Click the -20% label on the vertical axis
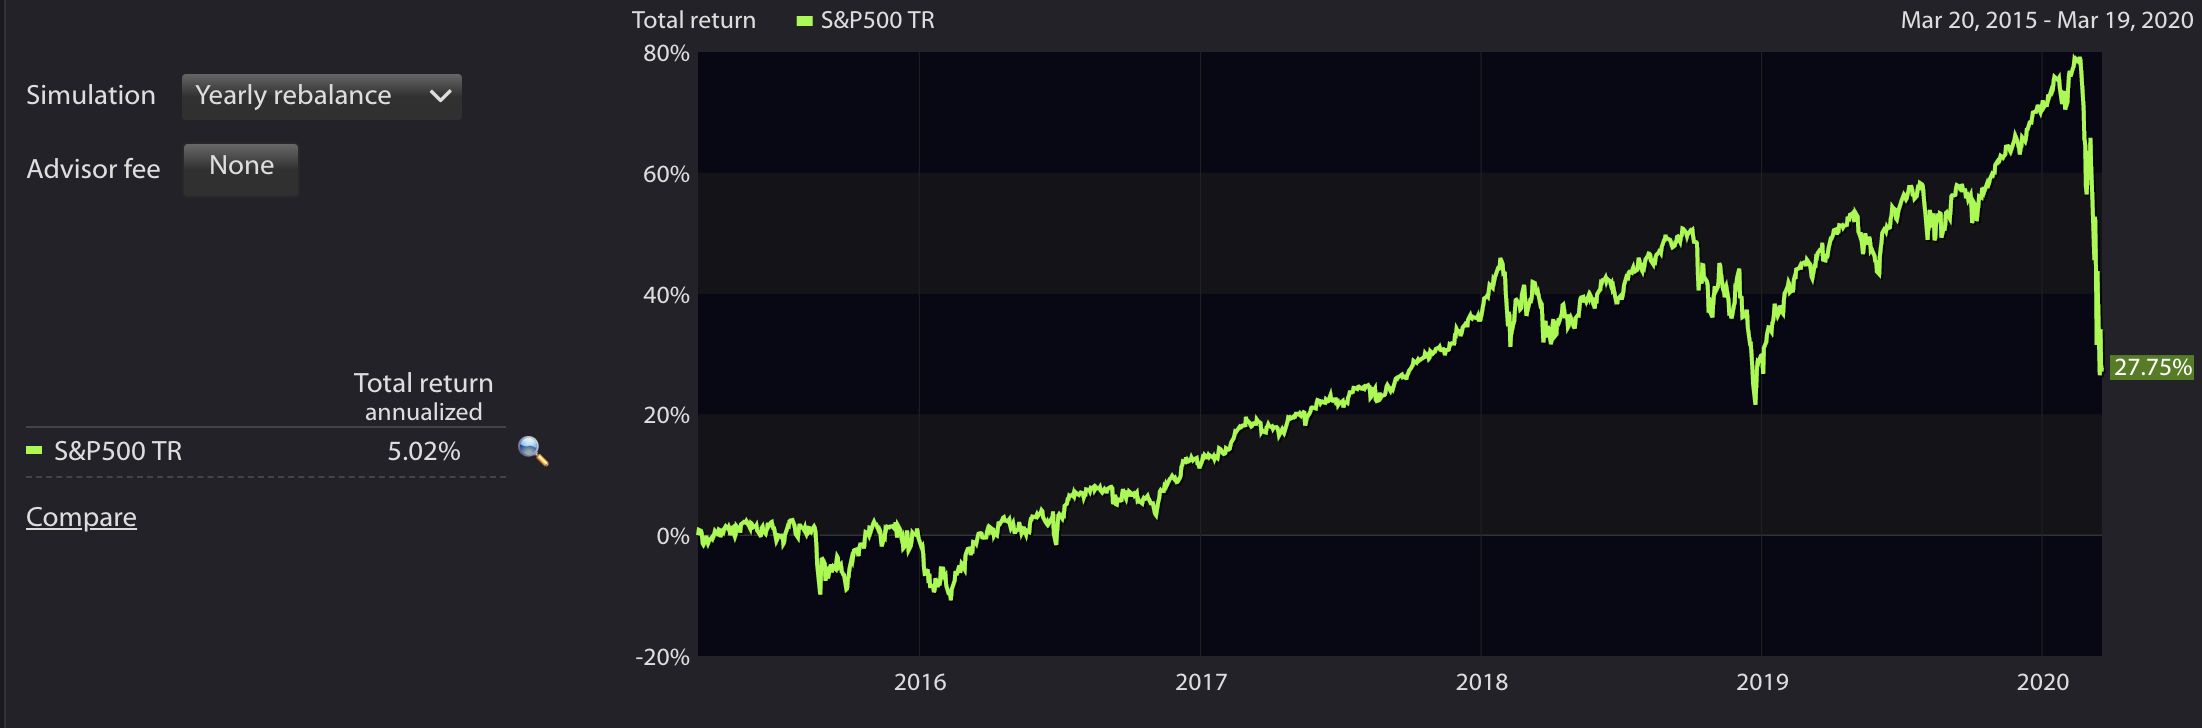2202x728 pixels. tap(662, 657)
